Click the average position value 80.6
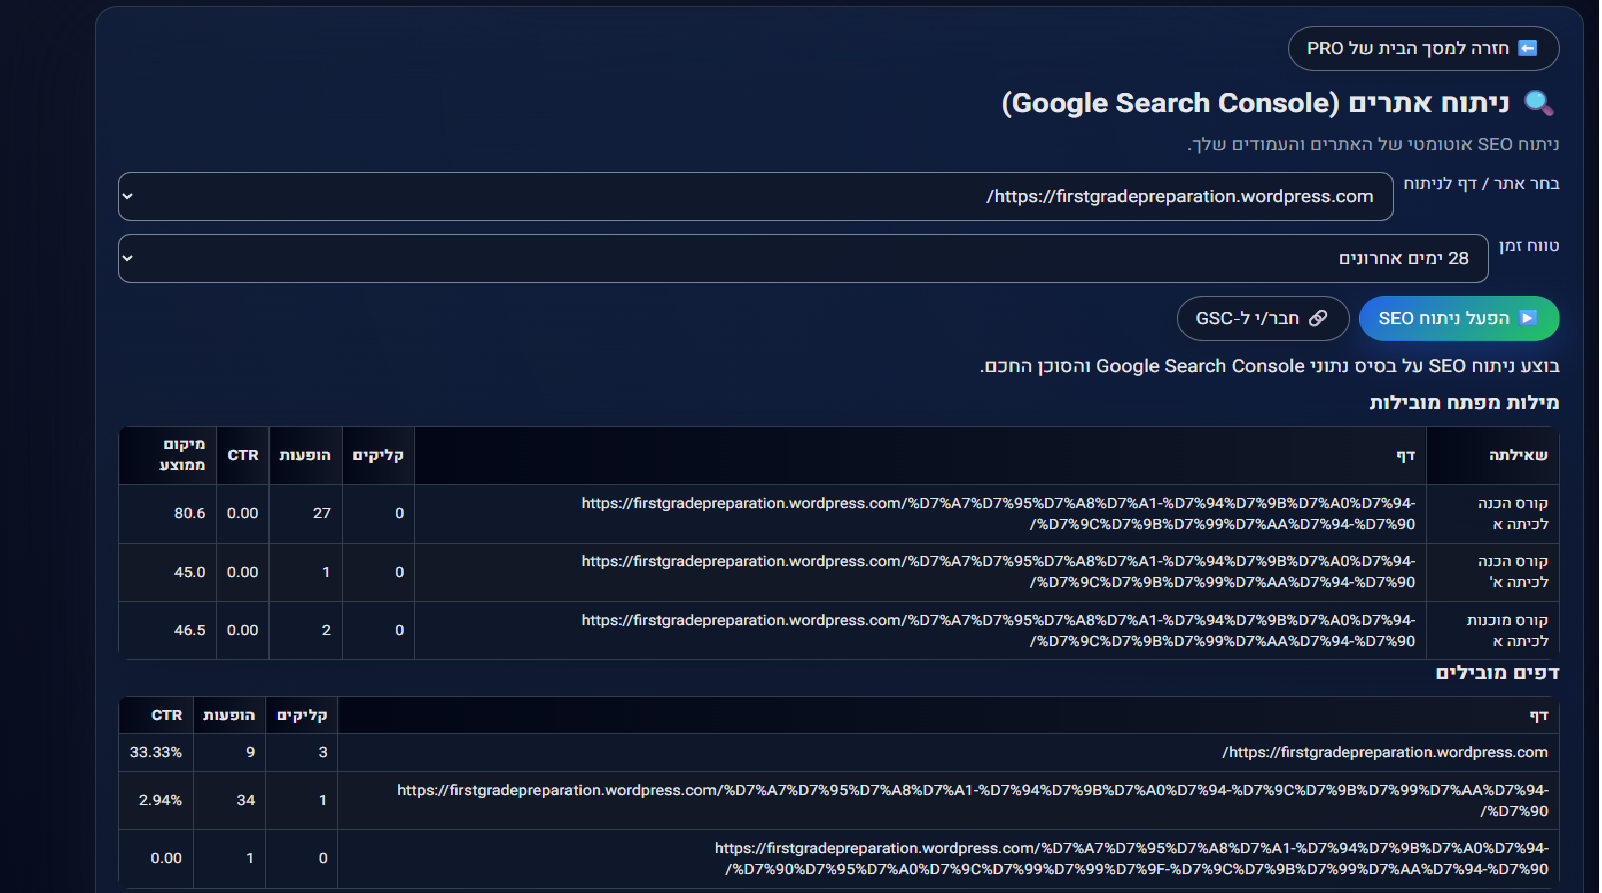Screen dimensions: 1602x893 [189, 513]
